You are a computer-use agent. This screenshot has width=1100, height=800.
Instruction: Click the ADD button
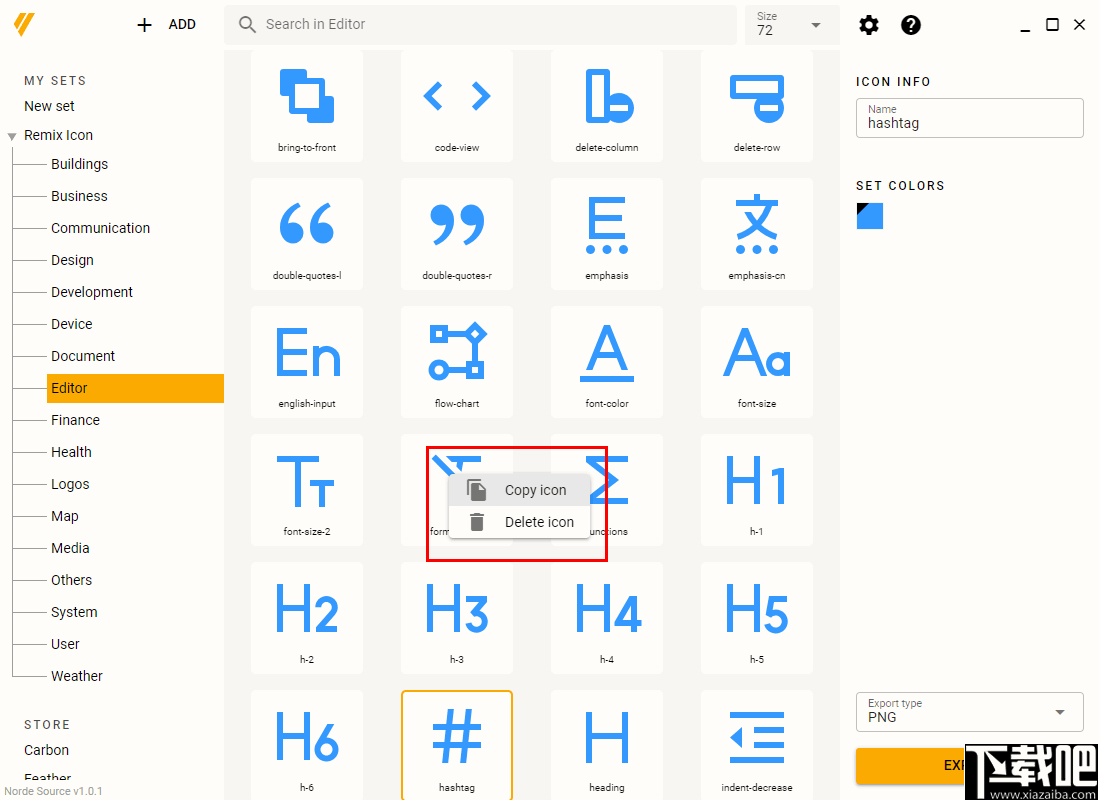click(x=166, y=24)
